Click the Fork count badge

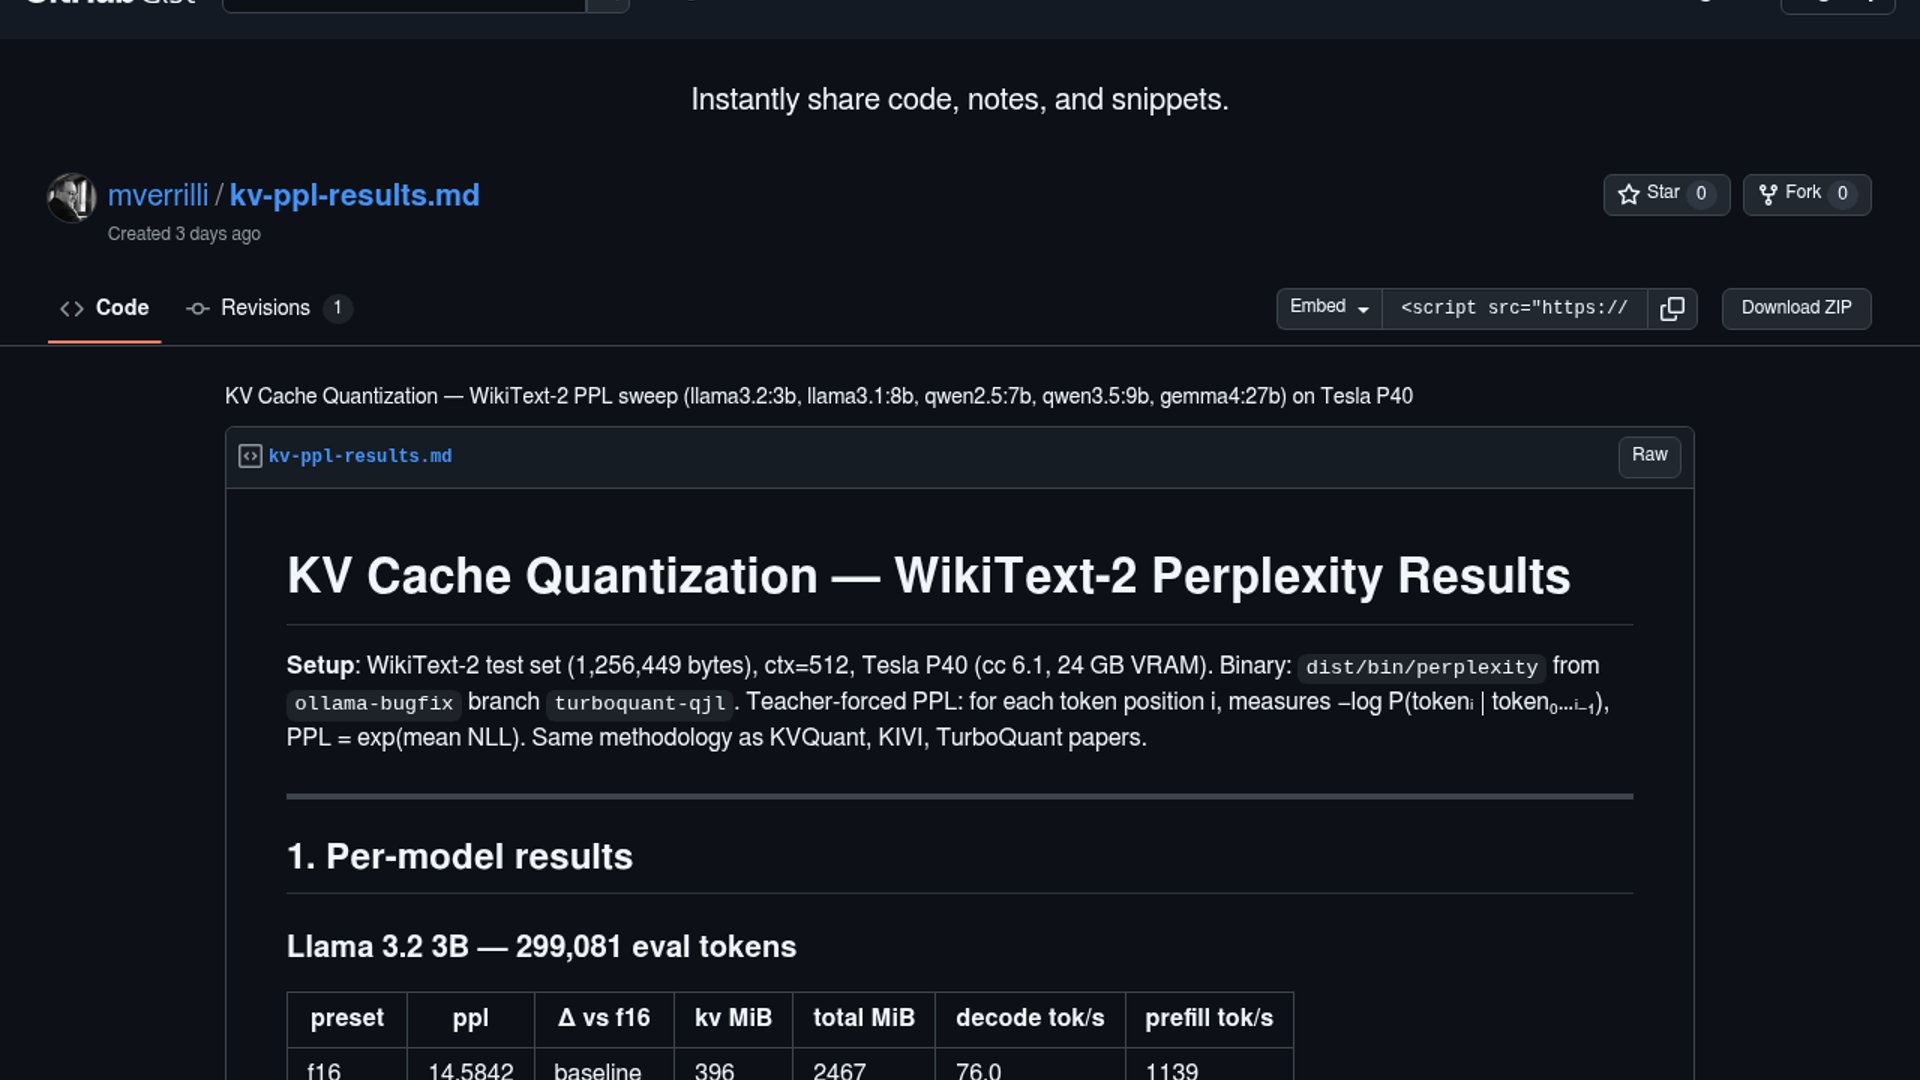pos(1842,194)
